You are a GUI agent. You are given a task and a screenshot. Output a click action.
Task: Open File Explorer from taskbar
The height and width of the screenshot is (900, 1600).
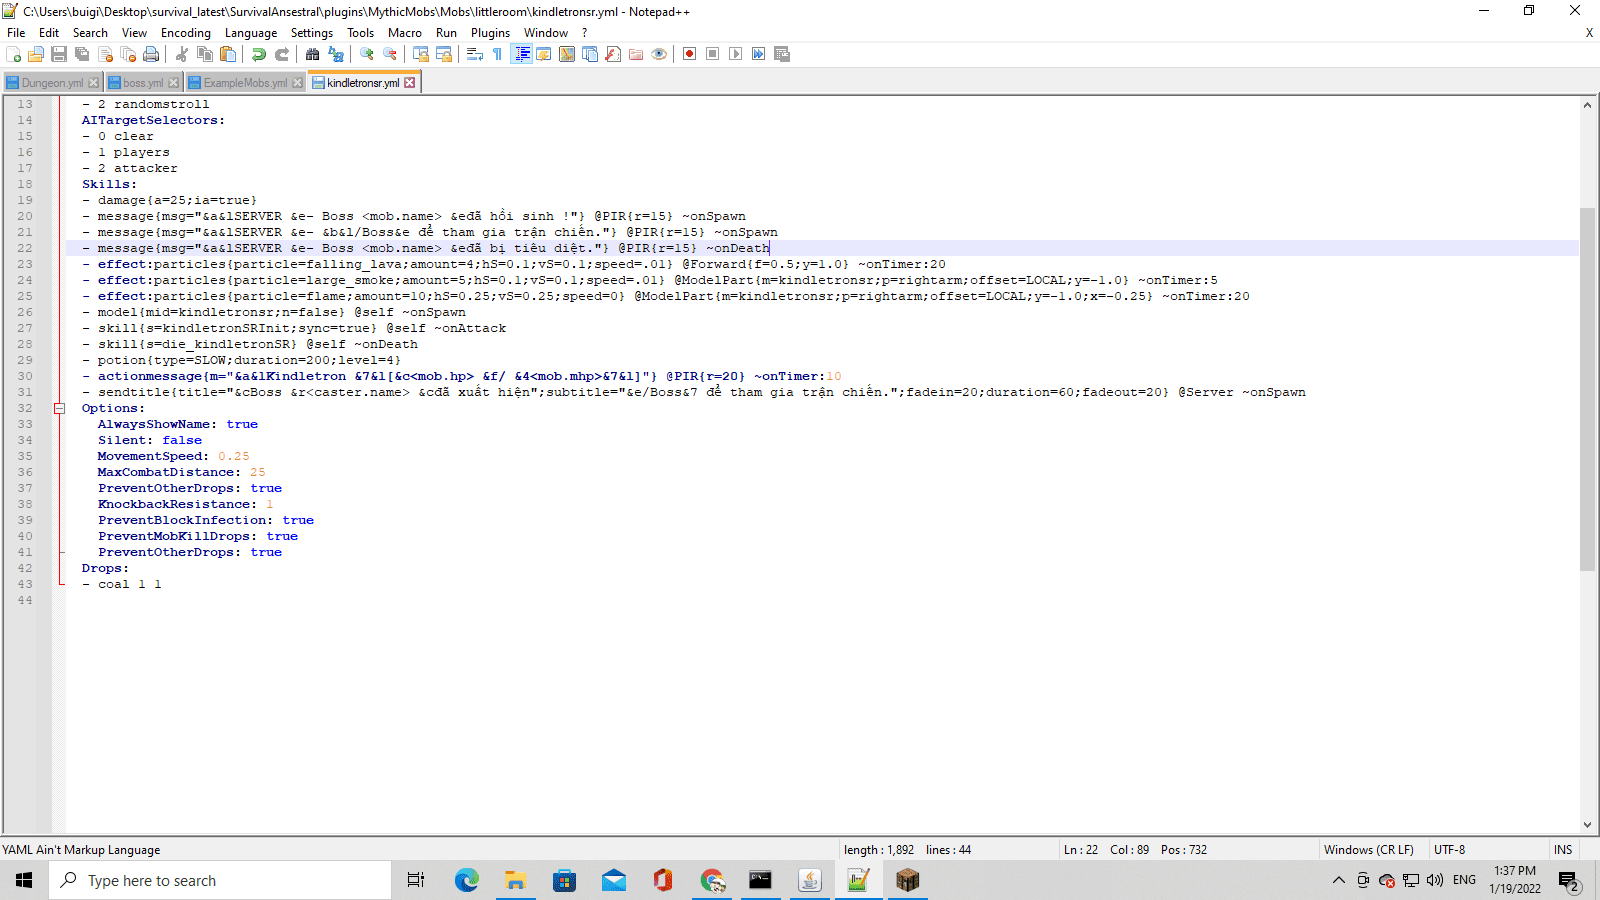pyautogui.click(x=516, y=880)
